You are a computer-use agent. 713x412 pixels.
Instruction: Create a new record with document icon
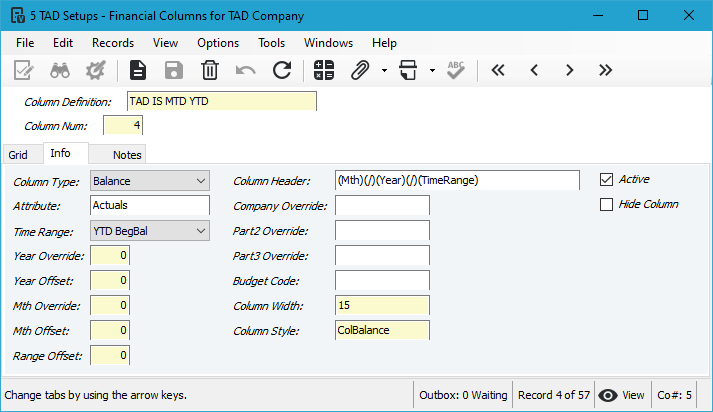click(138, 70)
